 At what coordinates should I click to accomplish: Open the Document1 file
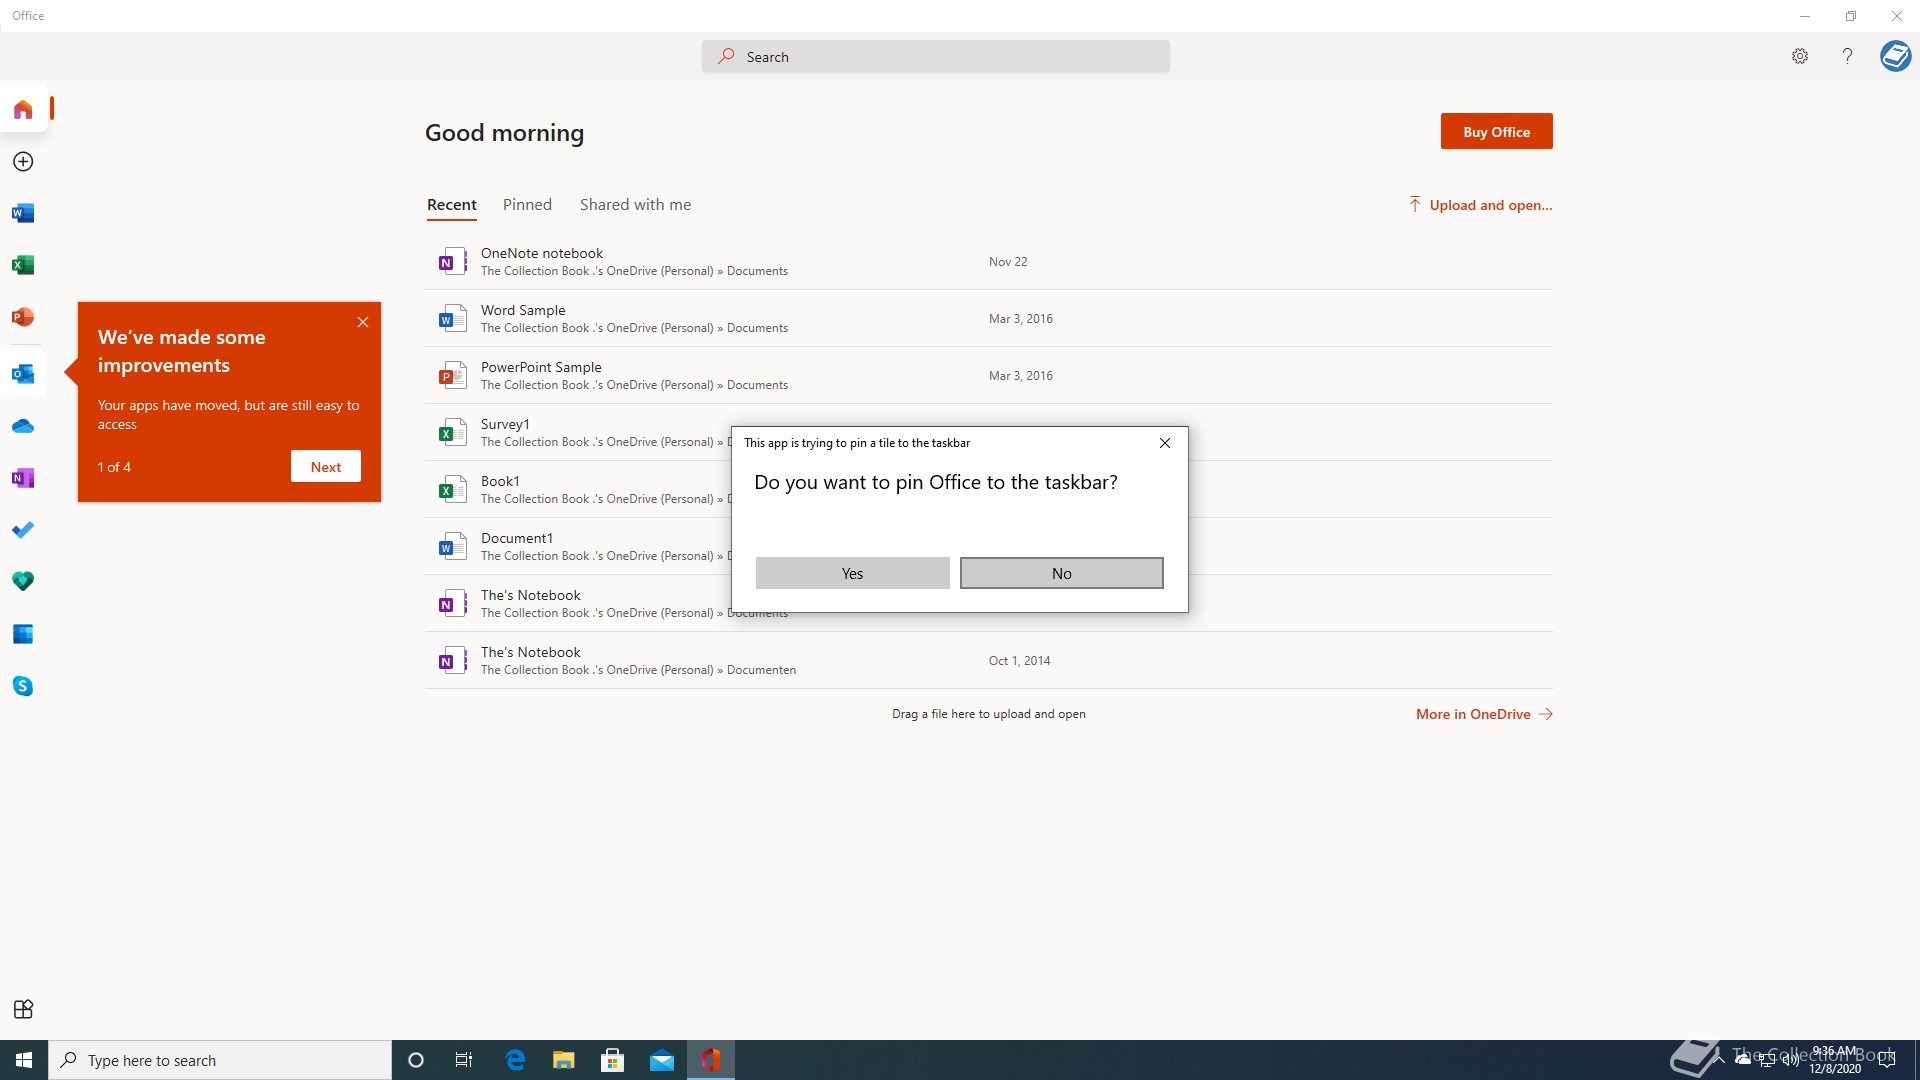(578, 546)
